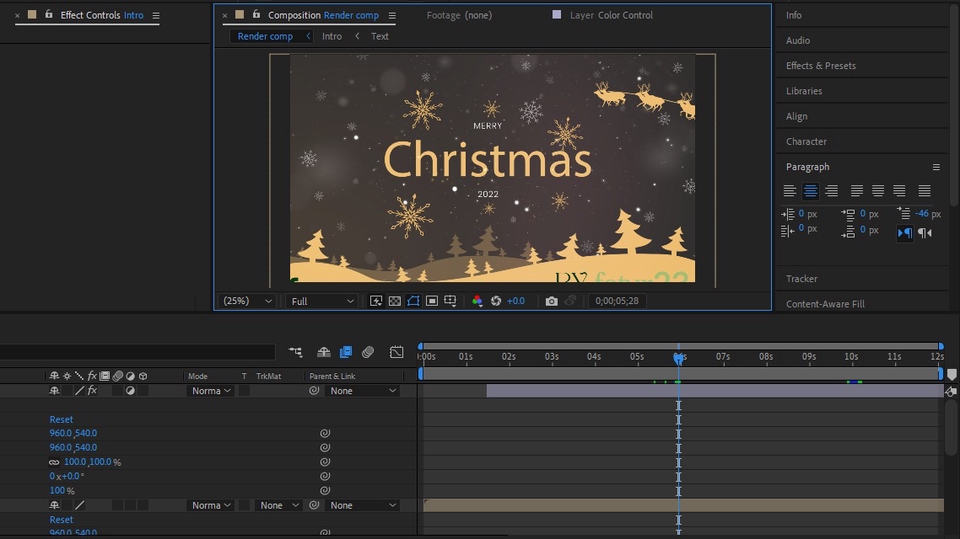Open the Tracker panel
The height and width of the screenshot is (539, 960).
801,279
